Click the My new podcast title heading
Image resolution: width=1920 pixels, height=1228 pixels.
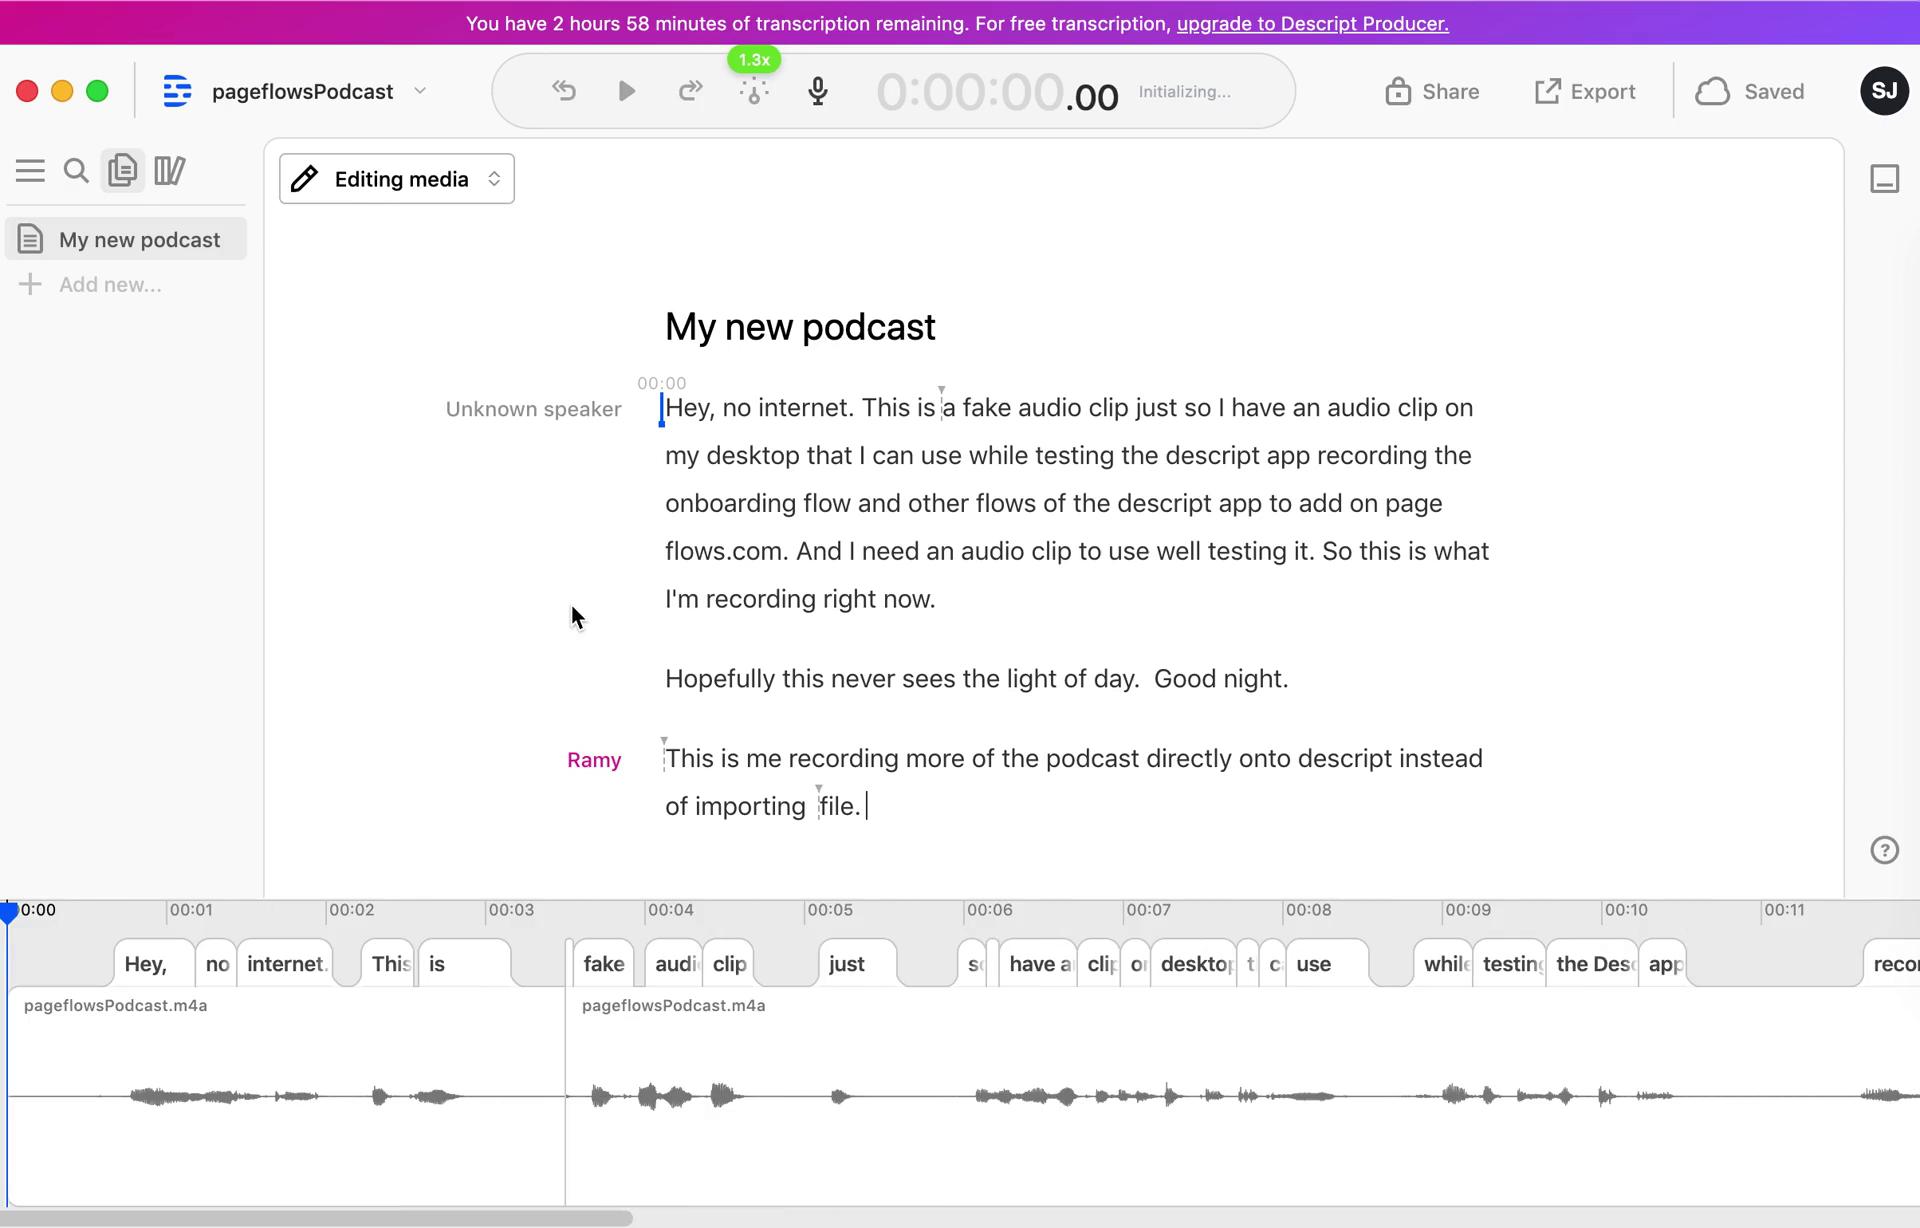click(800, 327)
